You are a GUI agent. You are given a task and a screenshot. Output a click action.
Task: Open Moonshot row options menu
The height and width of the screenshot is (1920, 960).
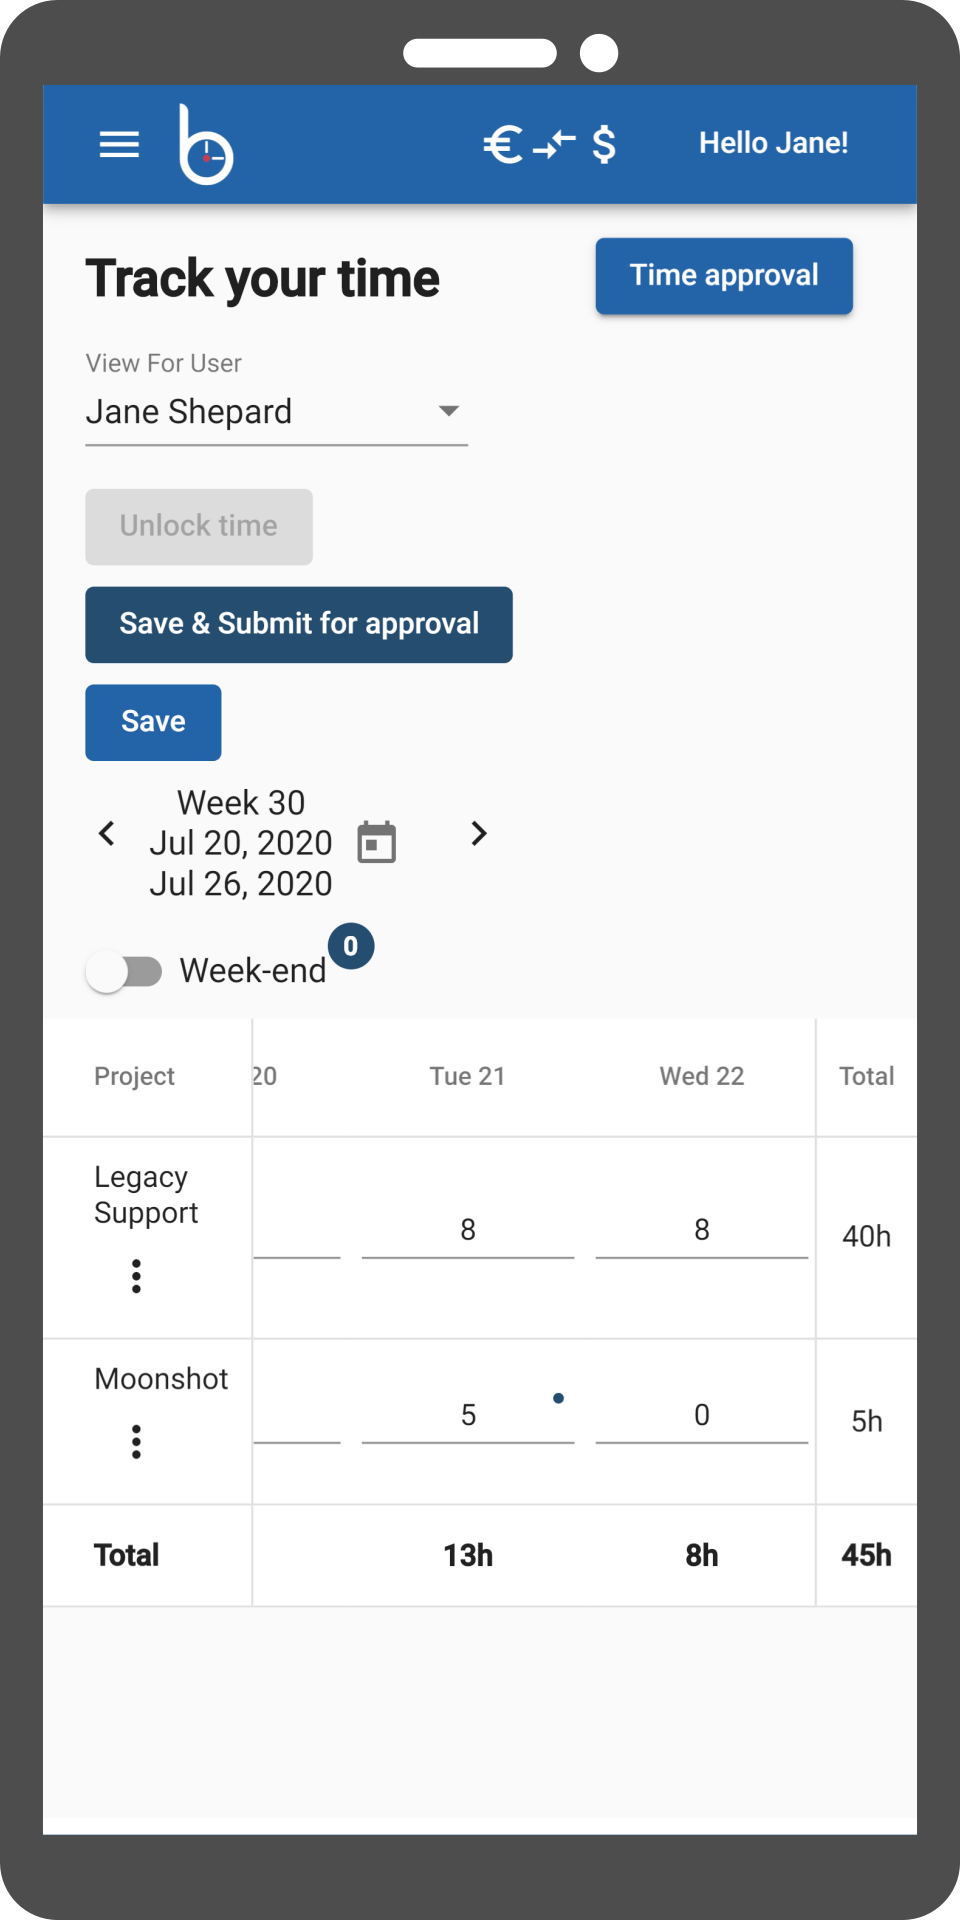[136, 1441]
